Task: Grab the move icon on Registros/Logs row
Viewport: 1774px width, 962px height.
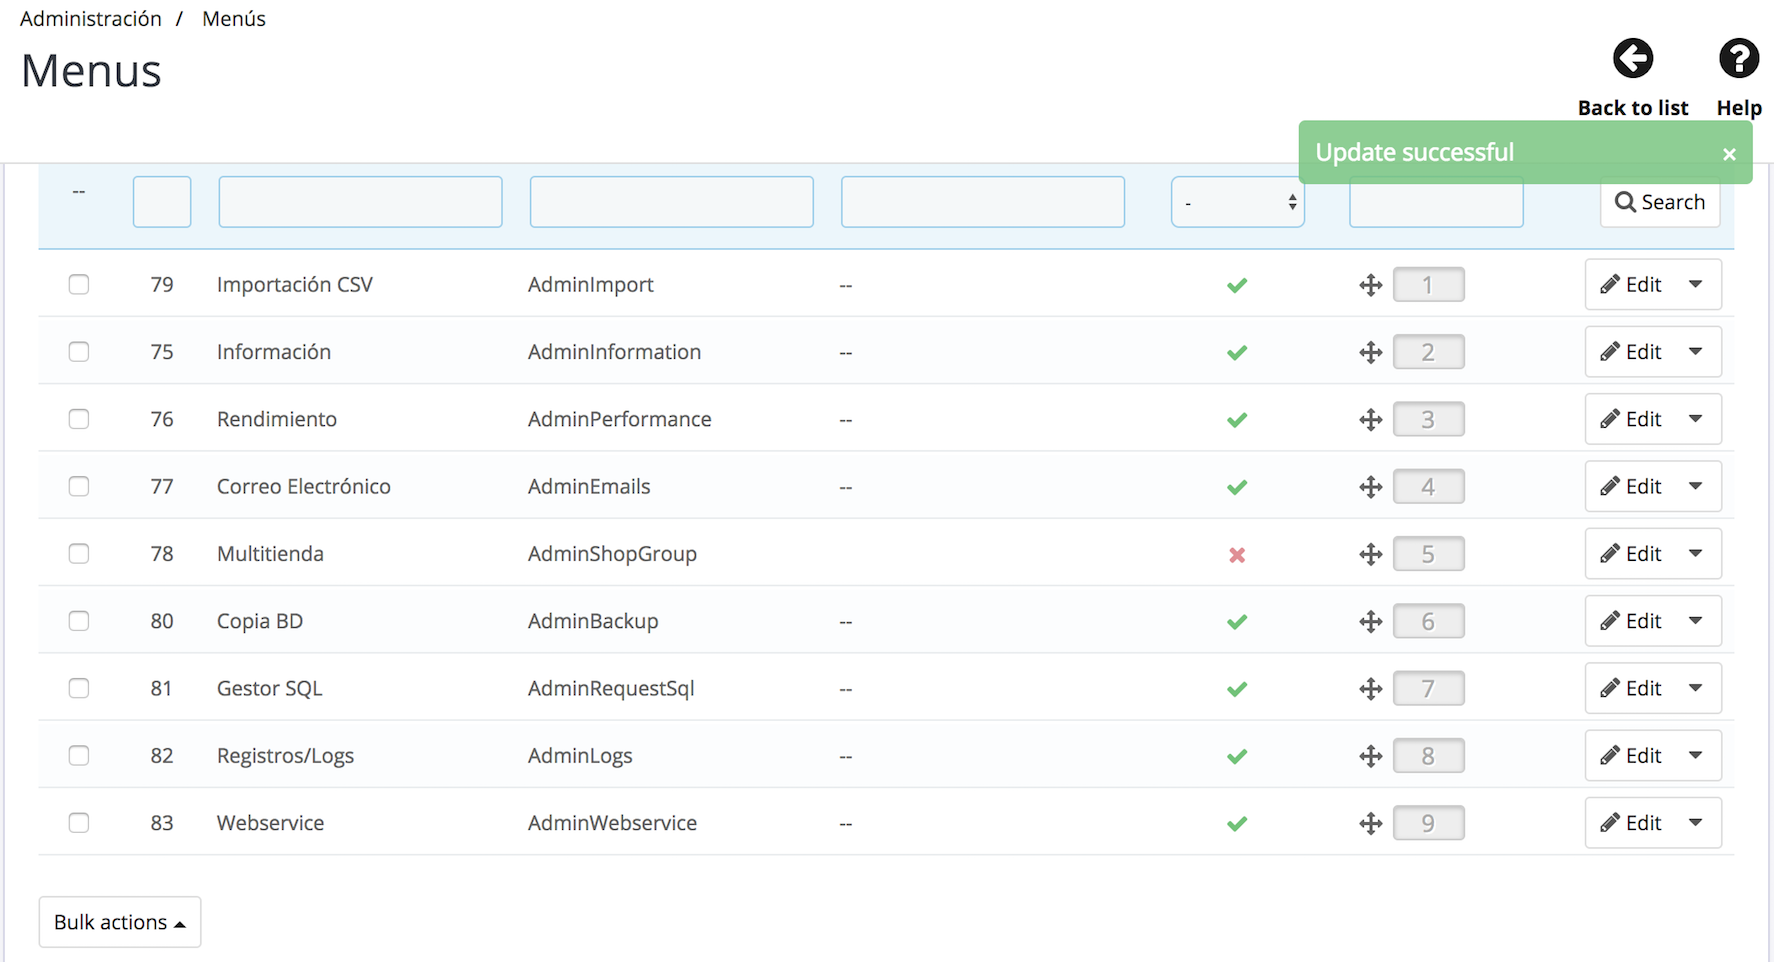Action: [x=1370, y=757]
